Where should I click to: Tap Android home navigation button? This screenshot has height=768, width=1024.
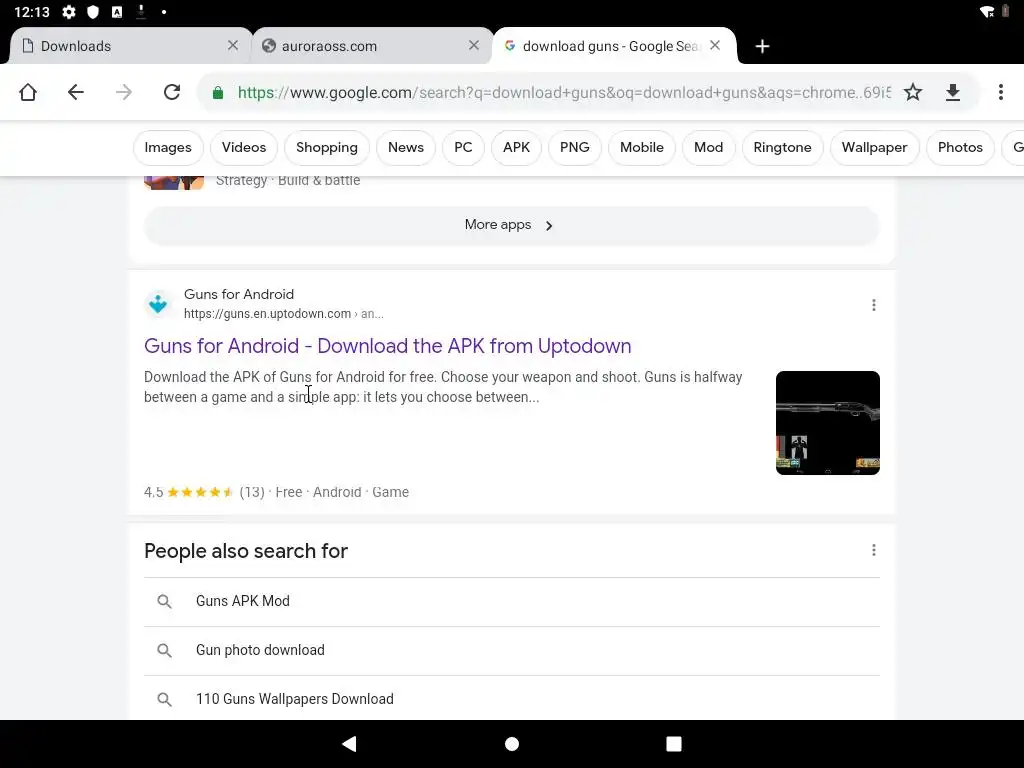[x=512, y=744]
